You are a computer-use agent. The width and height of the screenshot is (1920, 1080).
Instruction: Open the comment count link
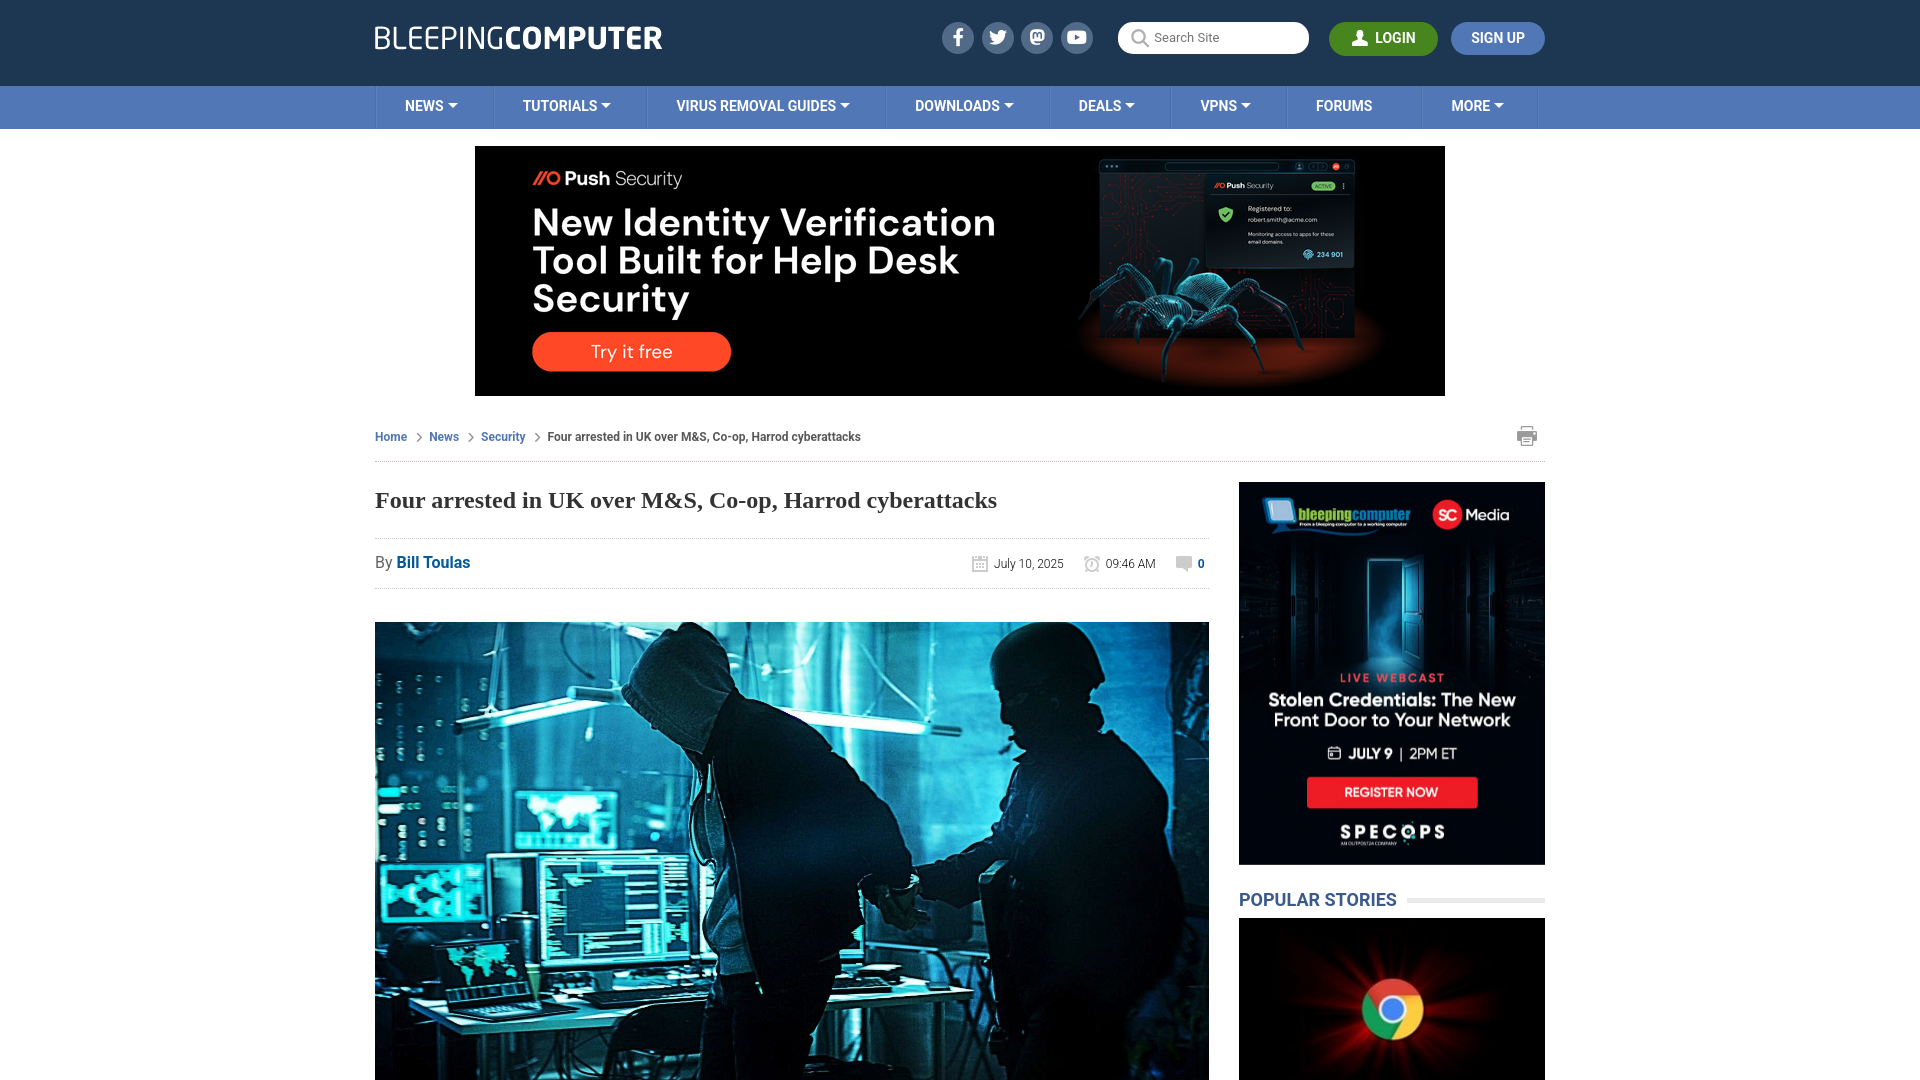click(1201, 564)
